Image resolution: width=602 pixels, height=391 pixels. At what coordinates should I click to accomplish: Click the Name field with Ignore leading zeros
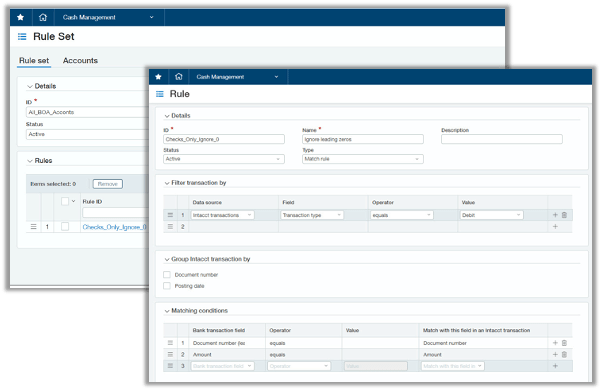363,139
